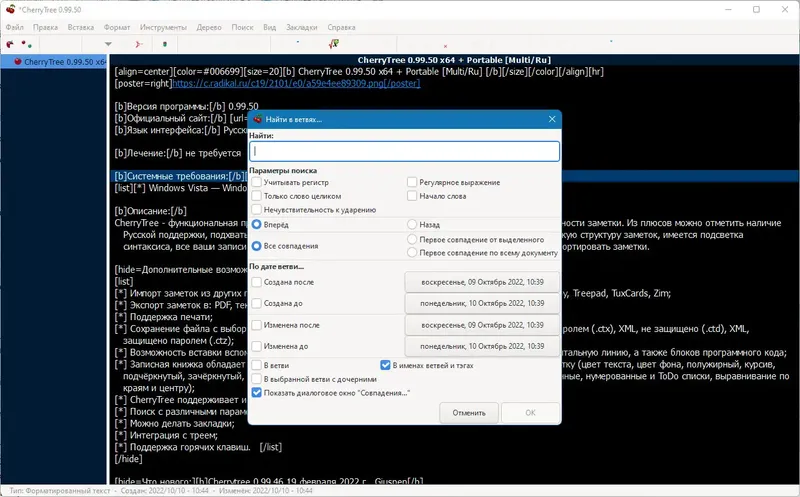Check the 'Начало слова' box

point(412,196)
